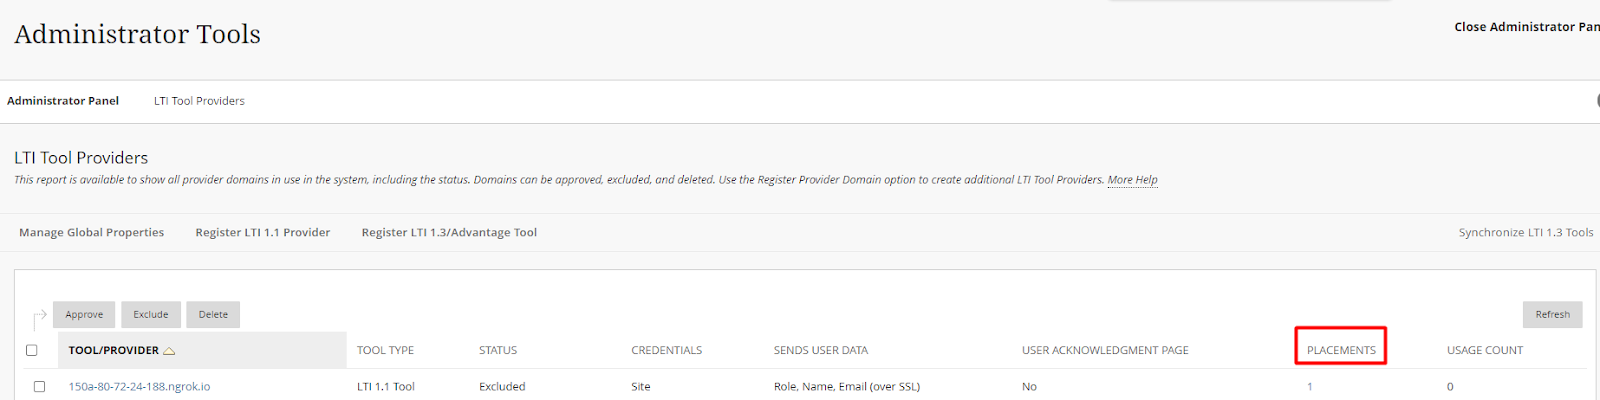Sort by the Placements column header

pyautogui.click(x=1341, y=351)
